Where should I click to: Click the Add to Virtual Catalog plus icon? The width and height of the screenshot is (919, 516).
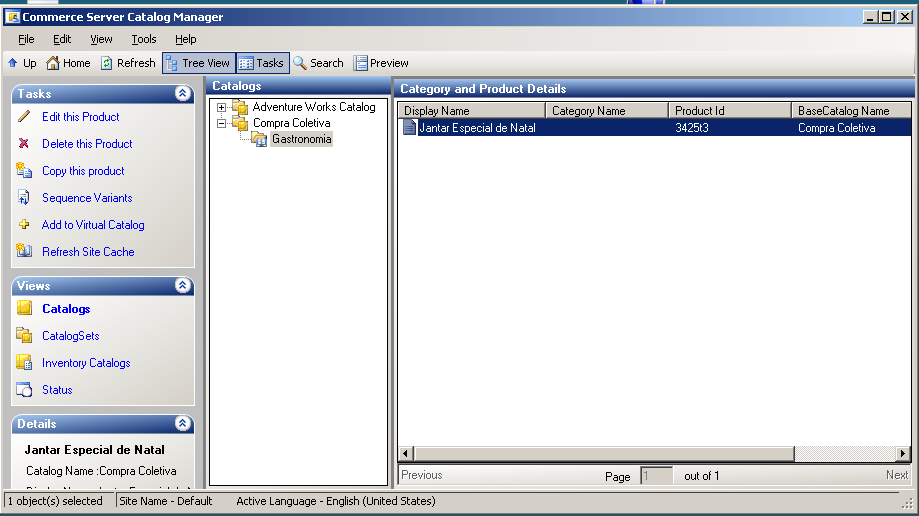(24, 224)
